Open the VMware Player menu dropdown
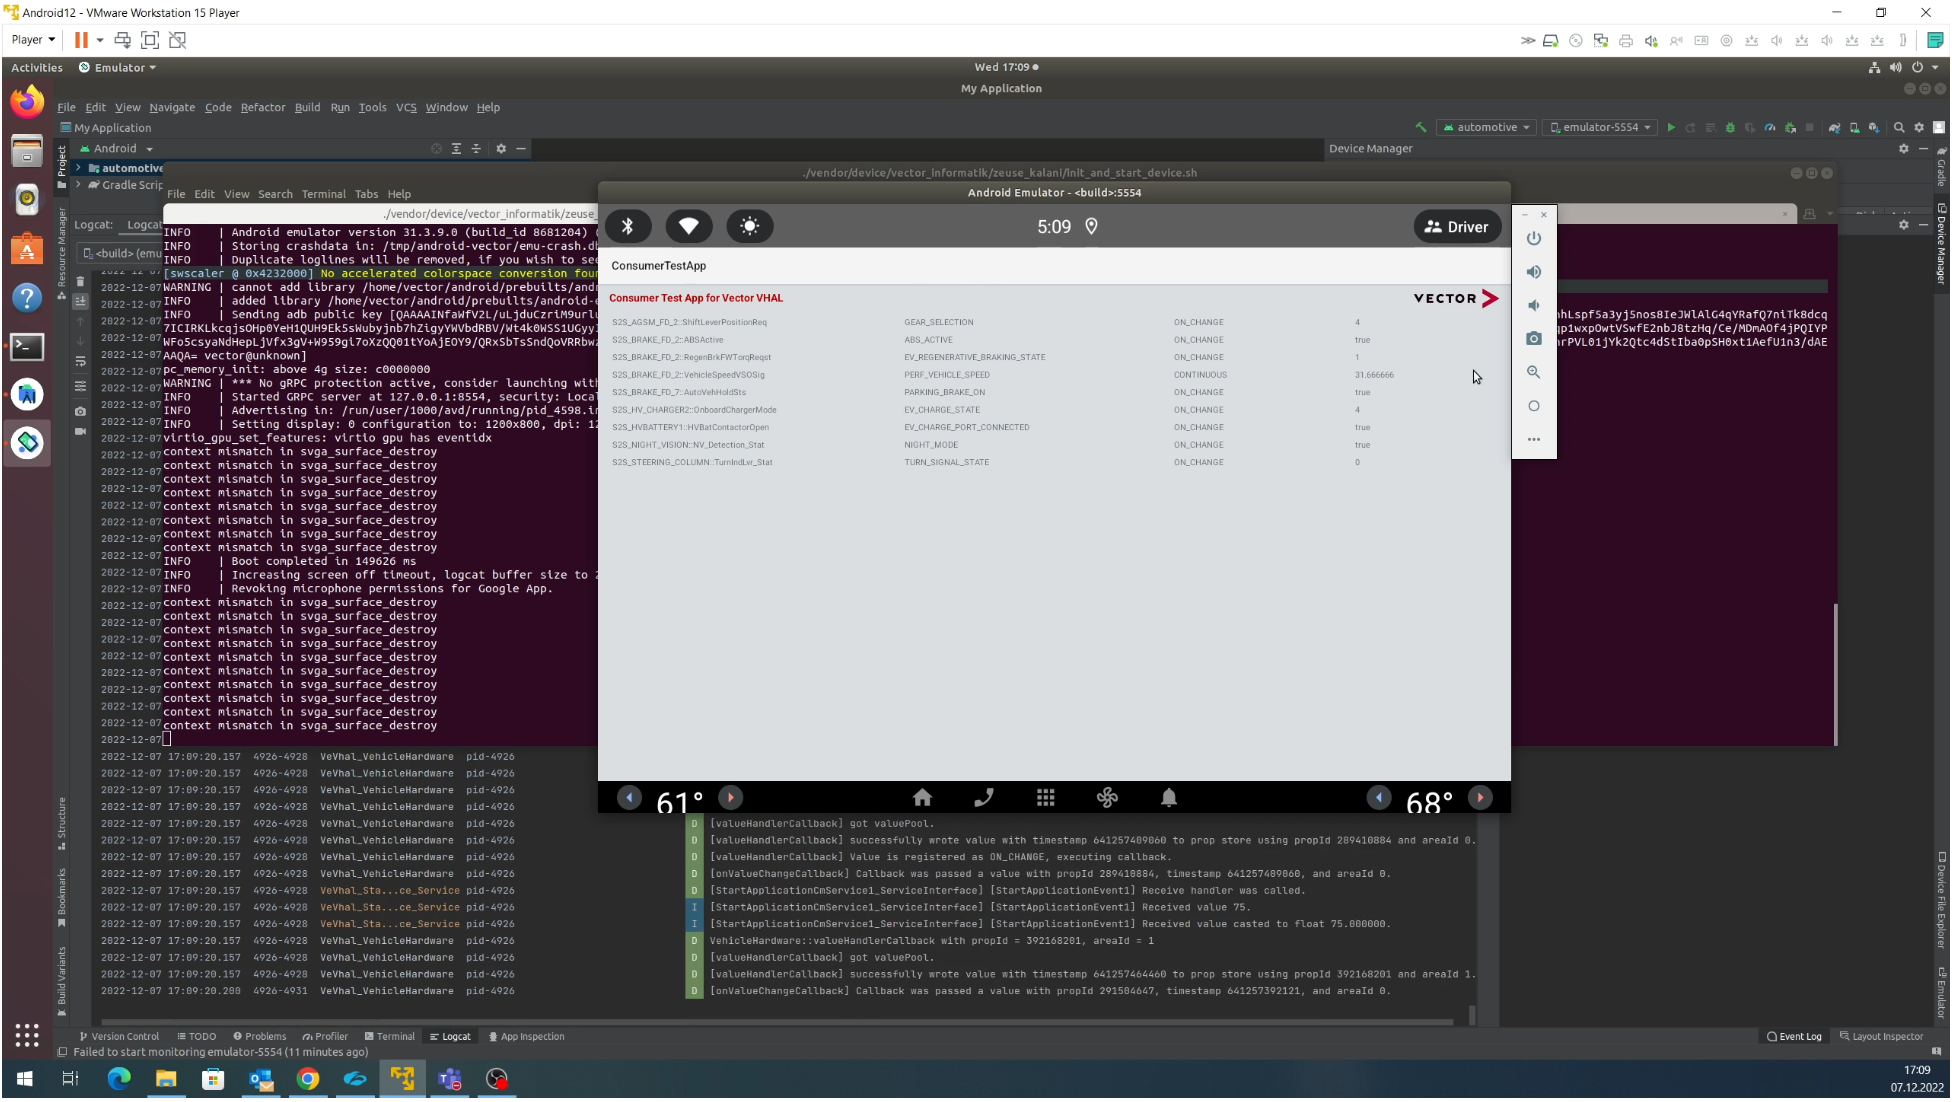Image resolution: width=1952 pixels, height=1102 pixels. 33,39
